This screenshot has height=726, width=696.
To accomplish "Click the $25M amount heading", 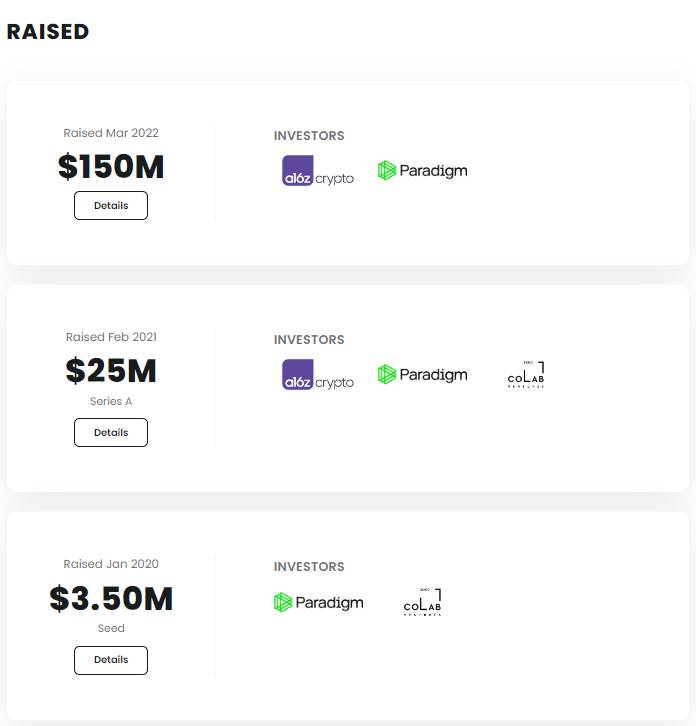I will coord(111,371).
